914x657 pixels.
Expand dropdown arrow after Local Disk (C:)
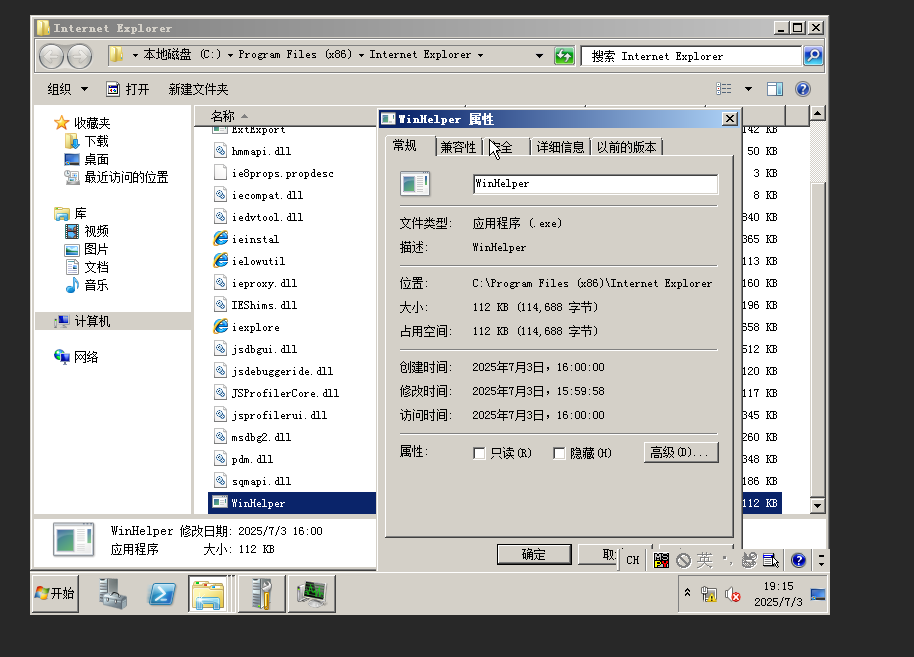(230, 55)
